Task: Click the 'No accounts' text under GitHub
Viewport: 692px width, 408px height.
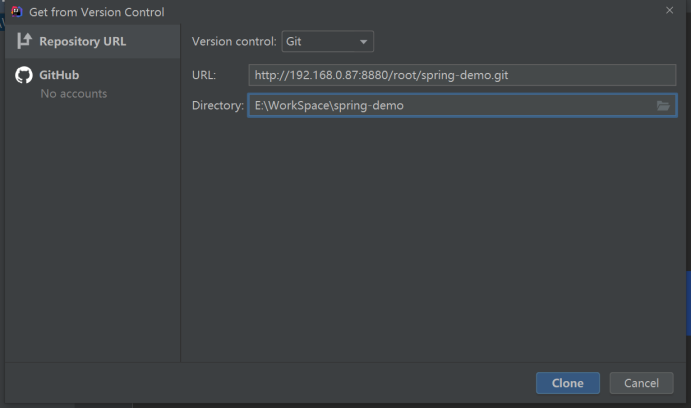Action: pyautogui.click(x=74, y=94)
